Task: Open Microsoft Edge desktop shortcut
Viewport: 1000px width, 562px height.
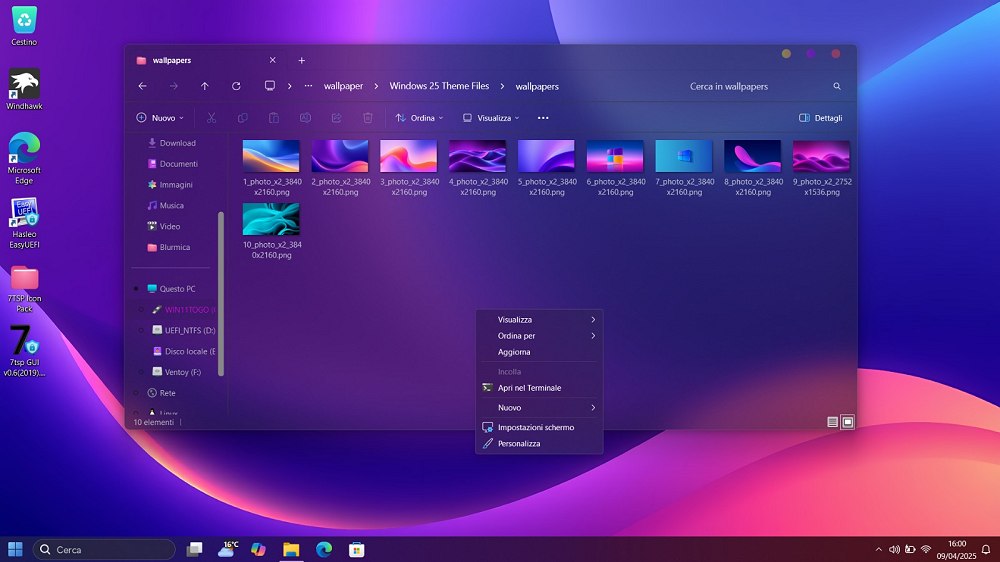Action: pyautogui.click(x=24, y=159)
